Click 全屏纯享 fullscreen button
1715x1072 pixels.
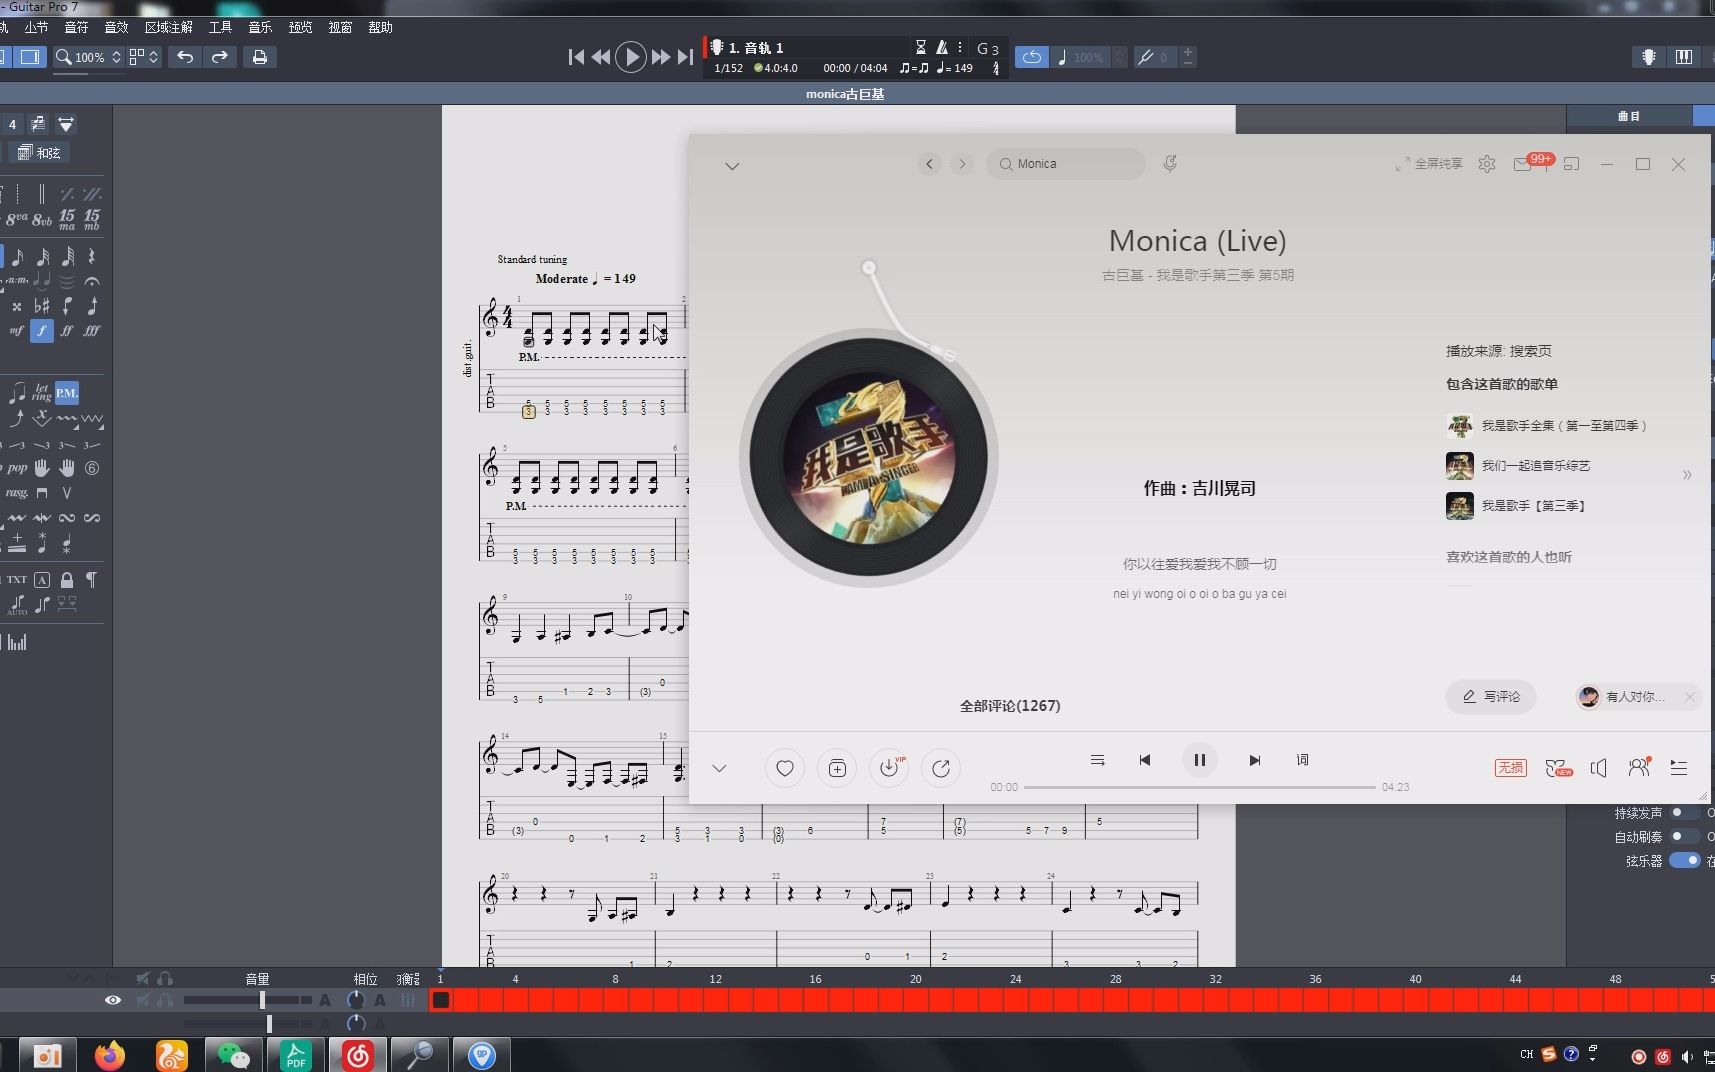tap(1429, 164)
